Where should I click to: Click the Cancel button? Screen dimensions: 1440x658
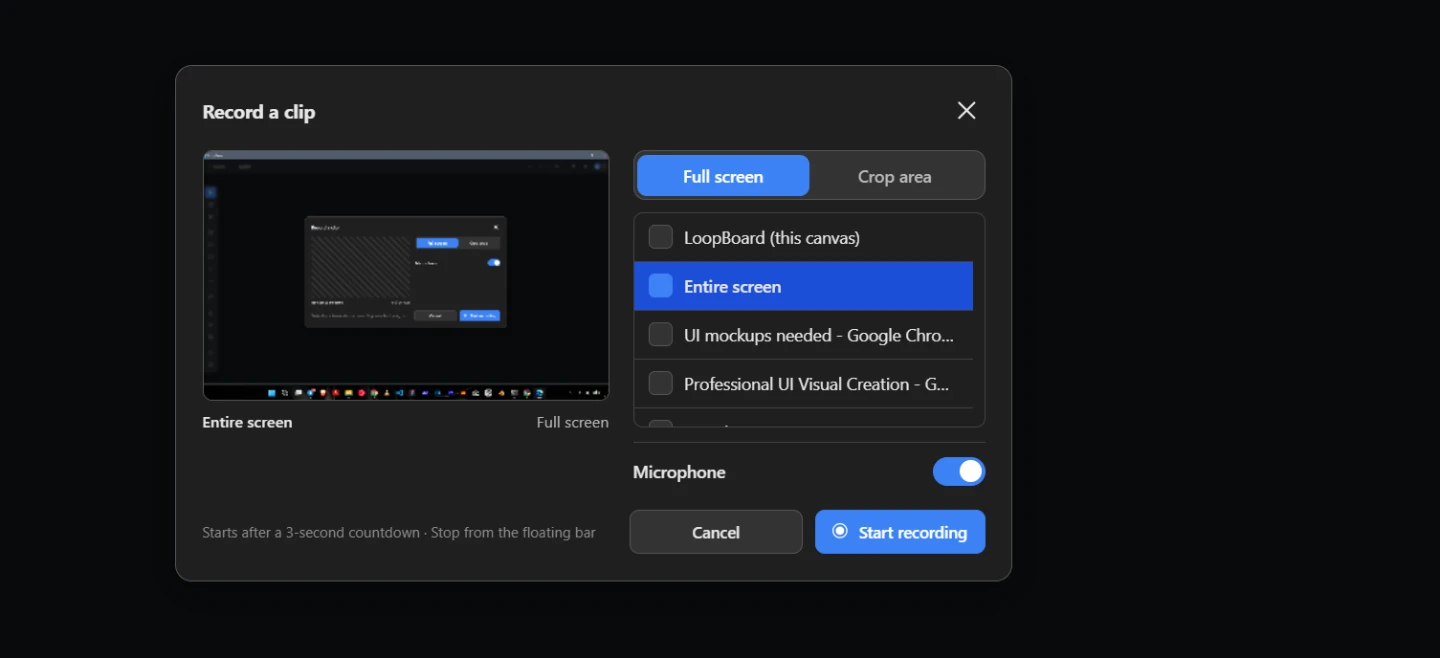pyautogui.click(x=716, y=532)
